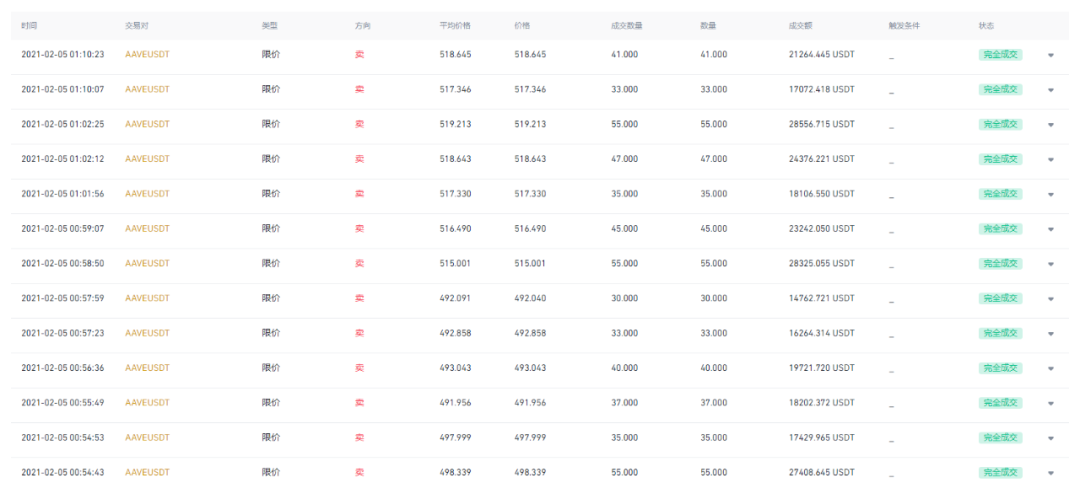The height and width of the screenshot is (483, 1080).
Task: Expand the 01:10:23 order row arrow
Action: click(1050, 55)
